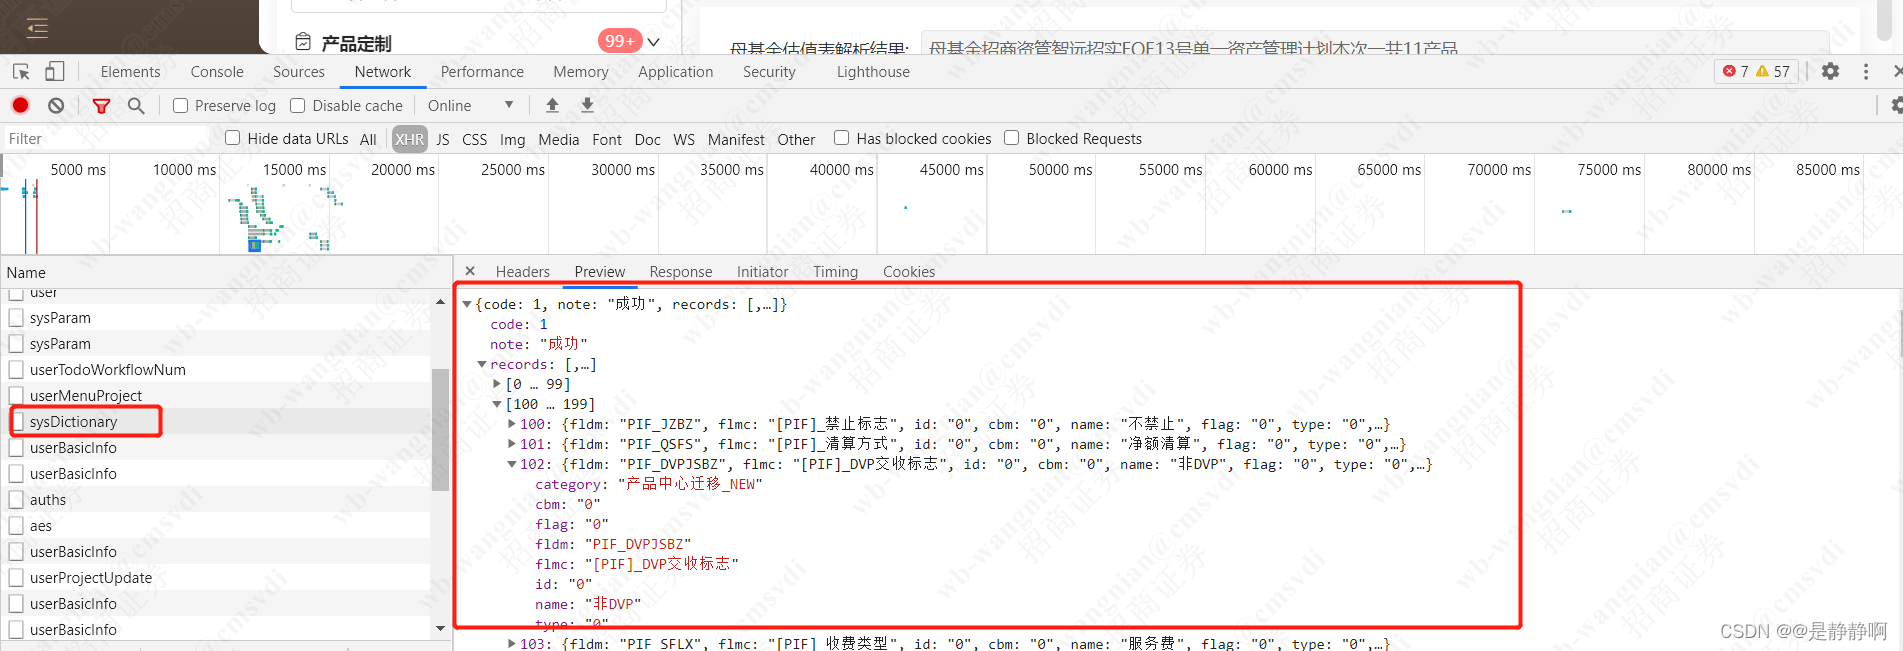Tick checkbox for aes request
Image resolution: width=1903 pixels, height=651 pixels.
tap(16, 526)
